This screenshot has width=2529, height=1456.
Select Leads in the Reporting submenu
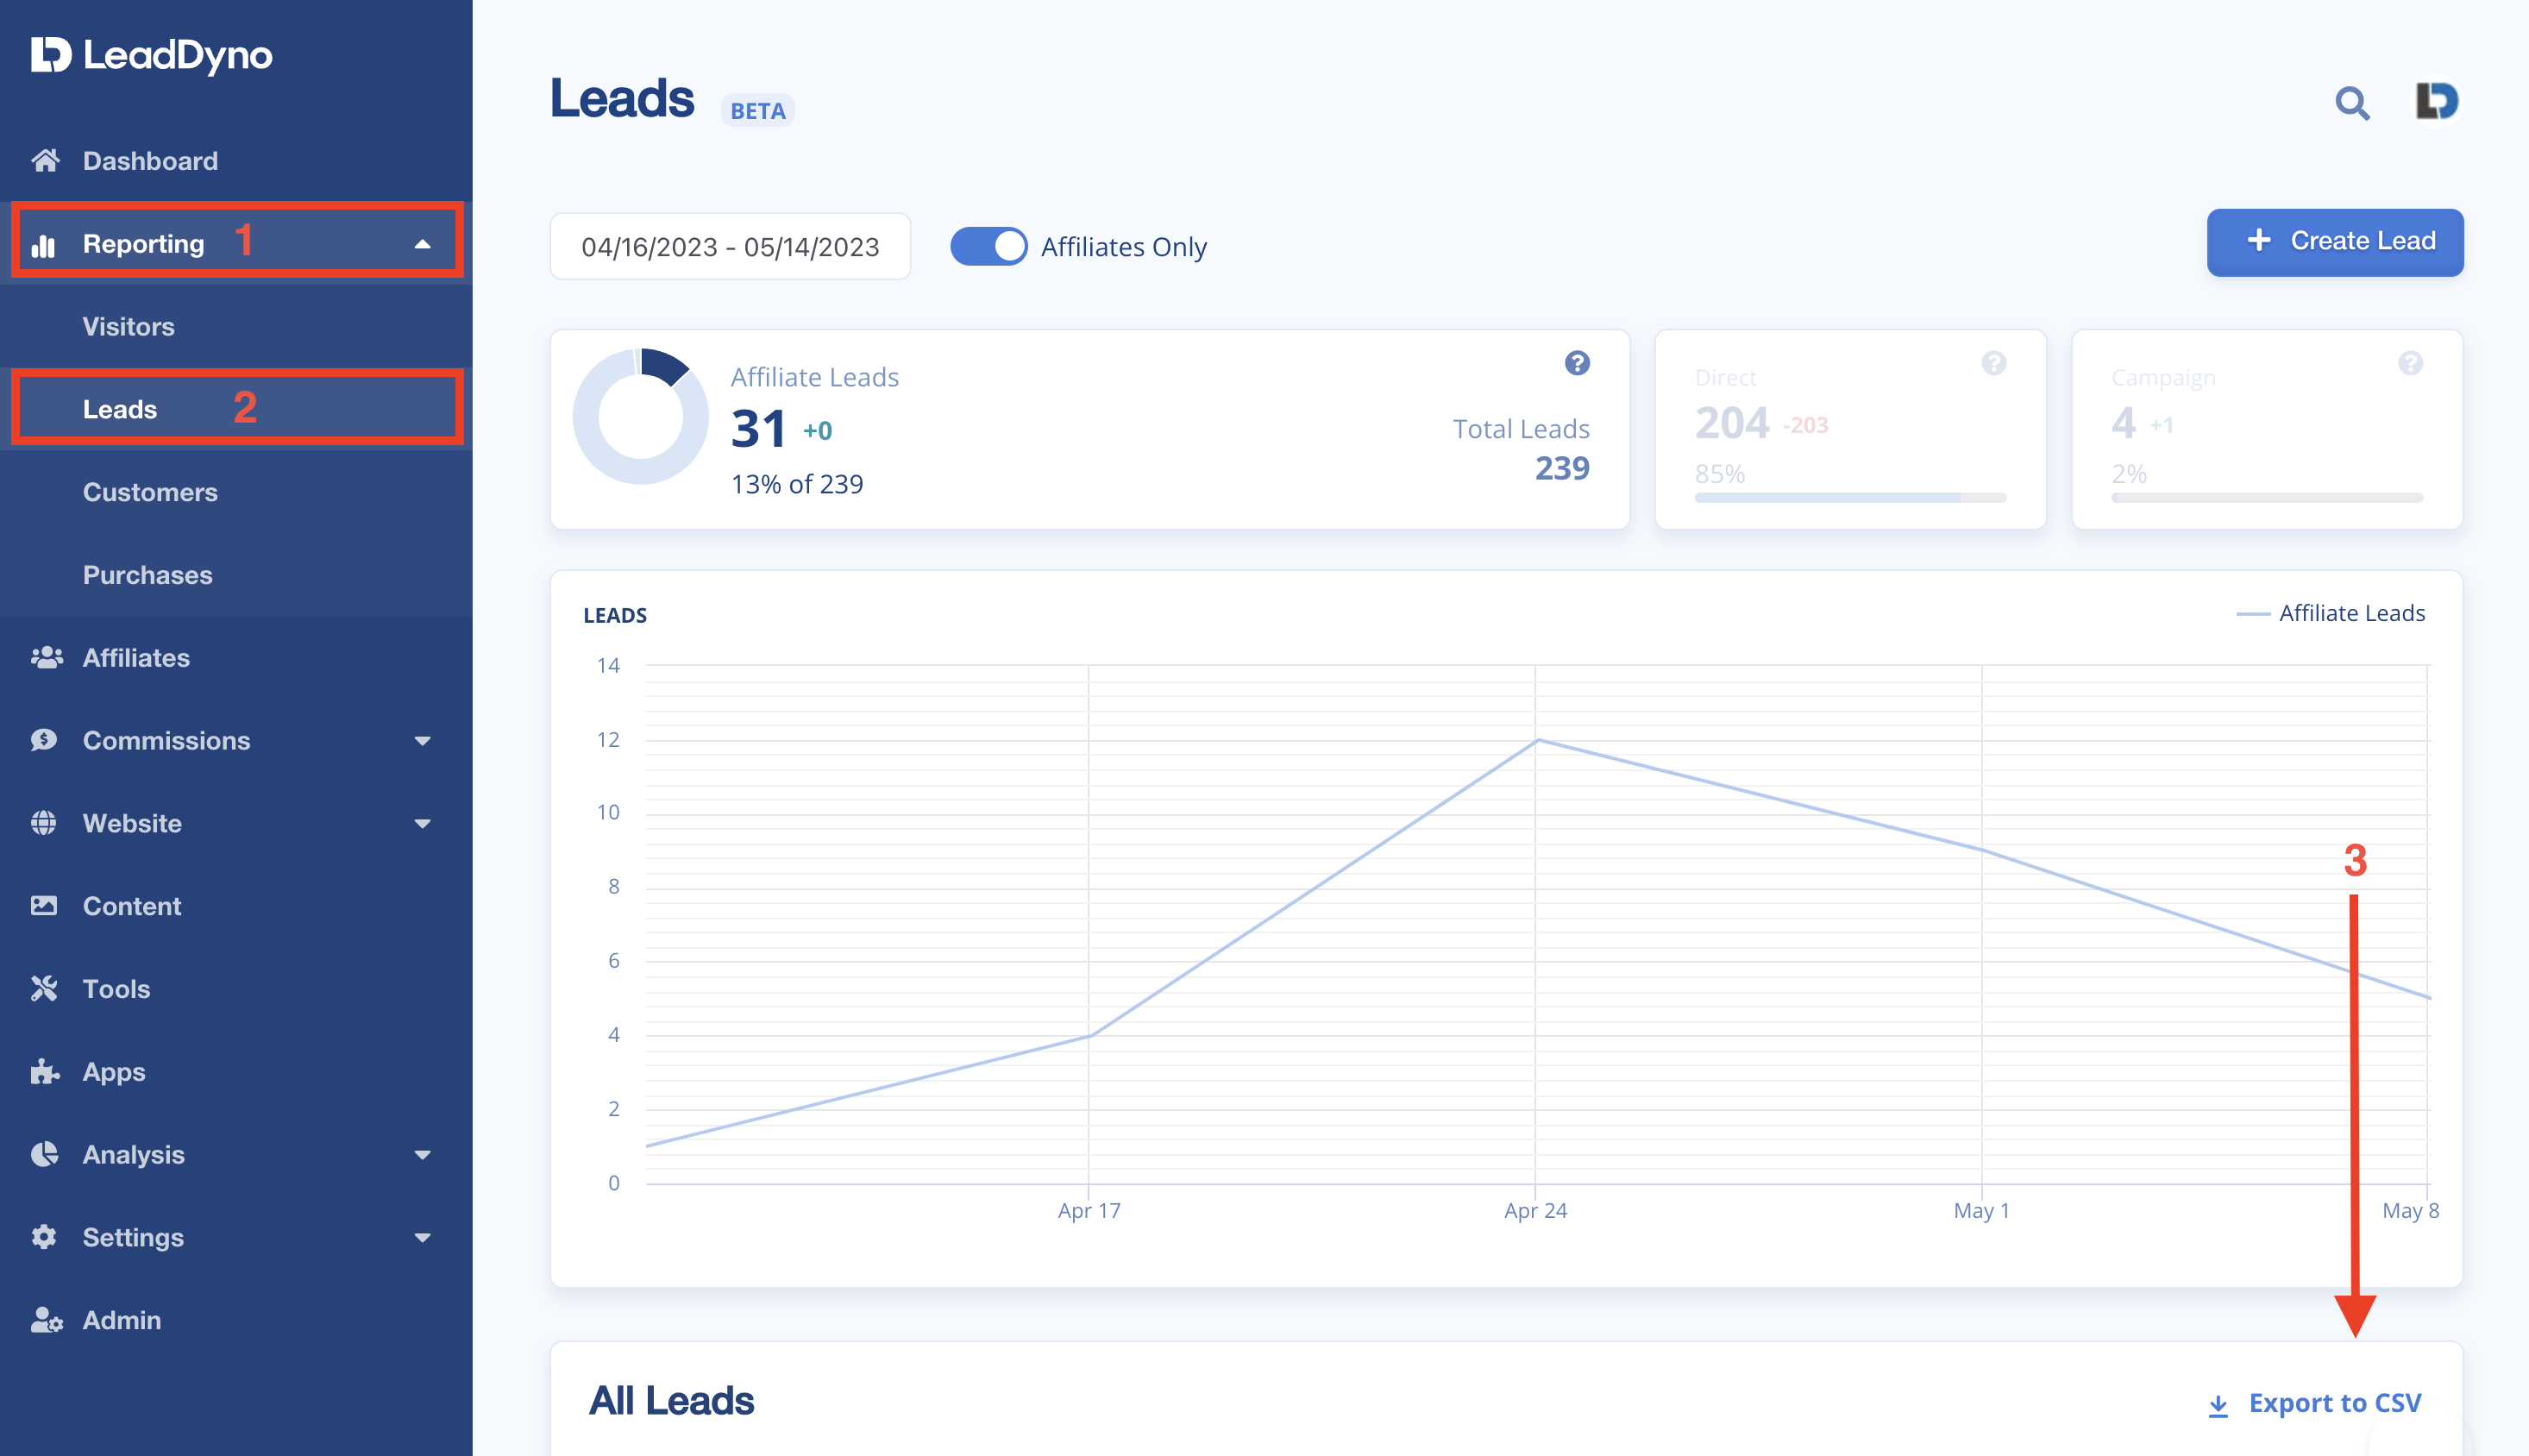(119, 408)
